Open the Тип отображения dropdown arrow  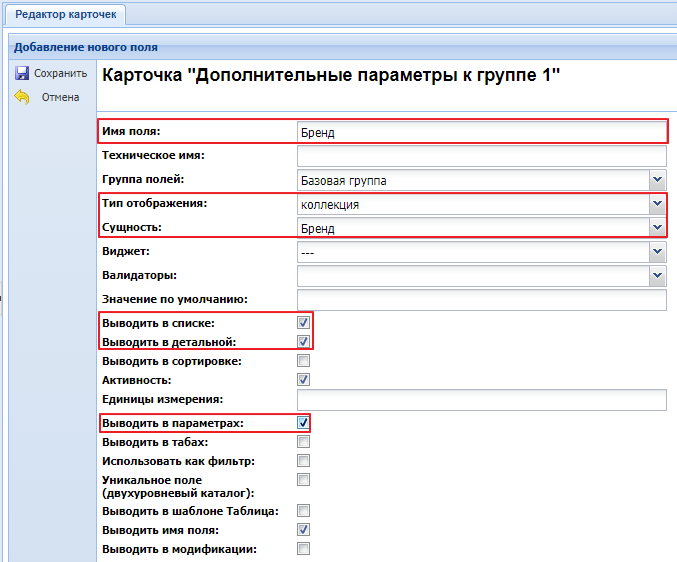pyautogui.click(x=658, y=204)
